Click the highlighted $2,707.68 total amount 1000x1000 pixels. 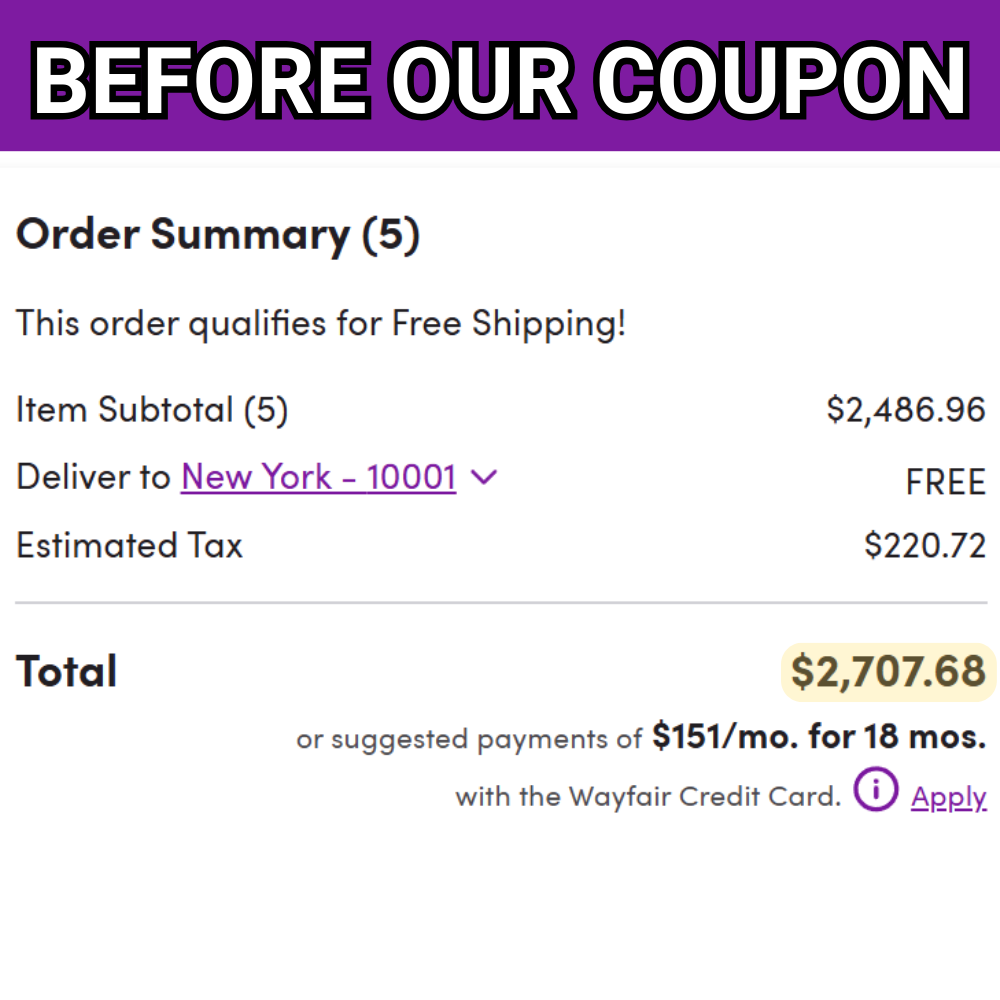[x=887, y=671]
